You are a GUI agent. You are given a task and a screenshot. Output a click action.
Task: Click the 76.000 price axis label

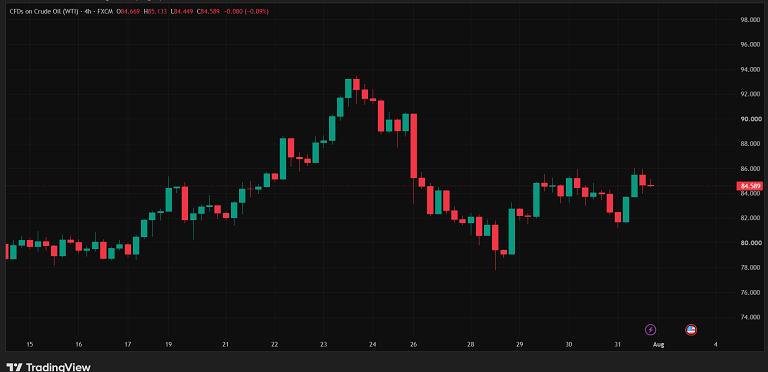point(750,293)
